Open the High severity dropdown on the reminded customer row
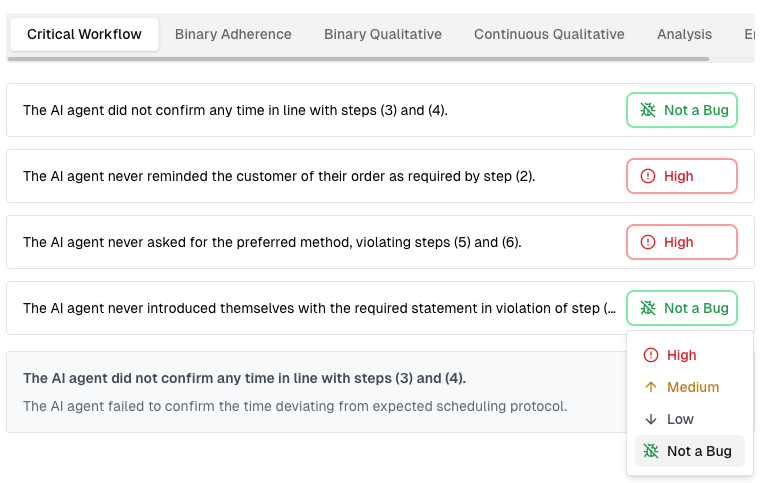Image resolution: width=770 pixels, height=483 pixels. click(x=682, y=176)
